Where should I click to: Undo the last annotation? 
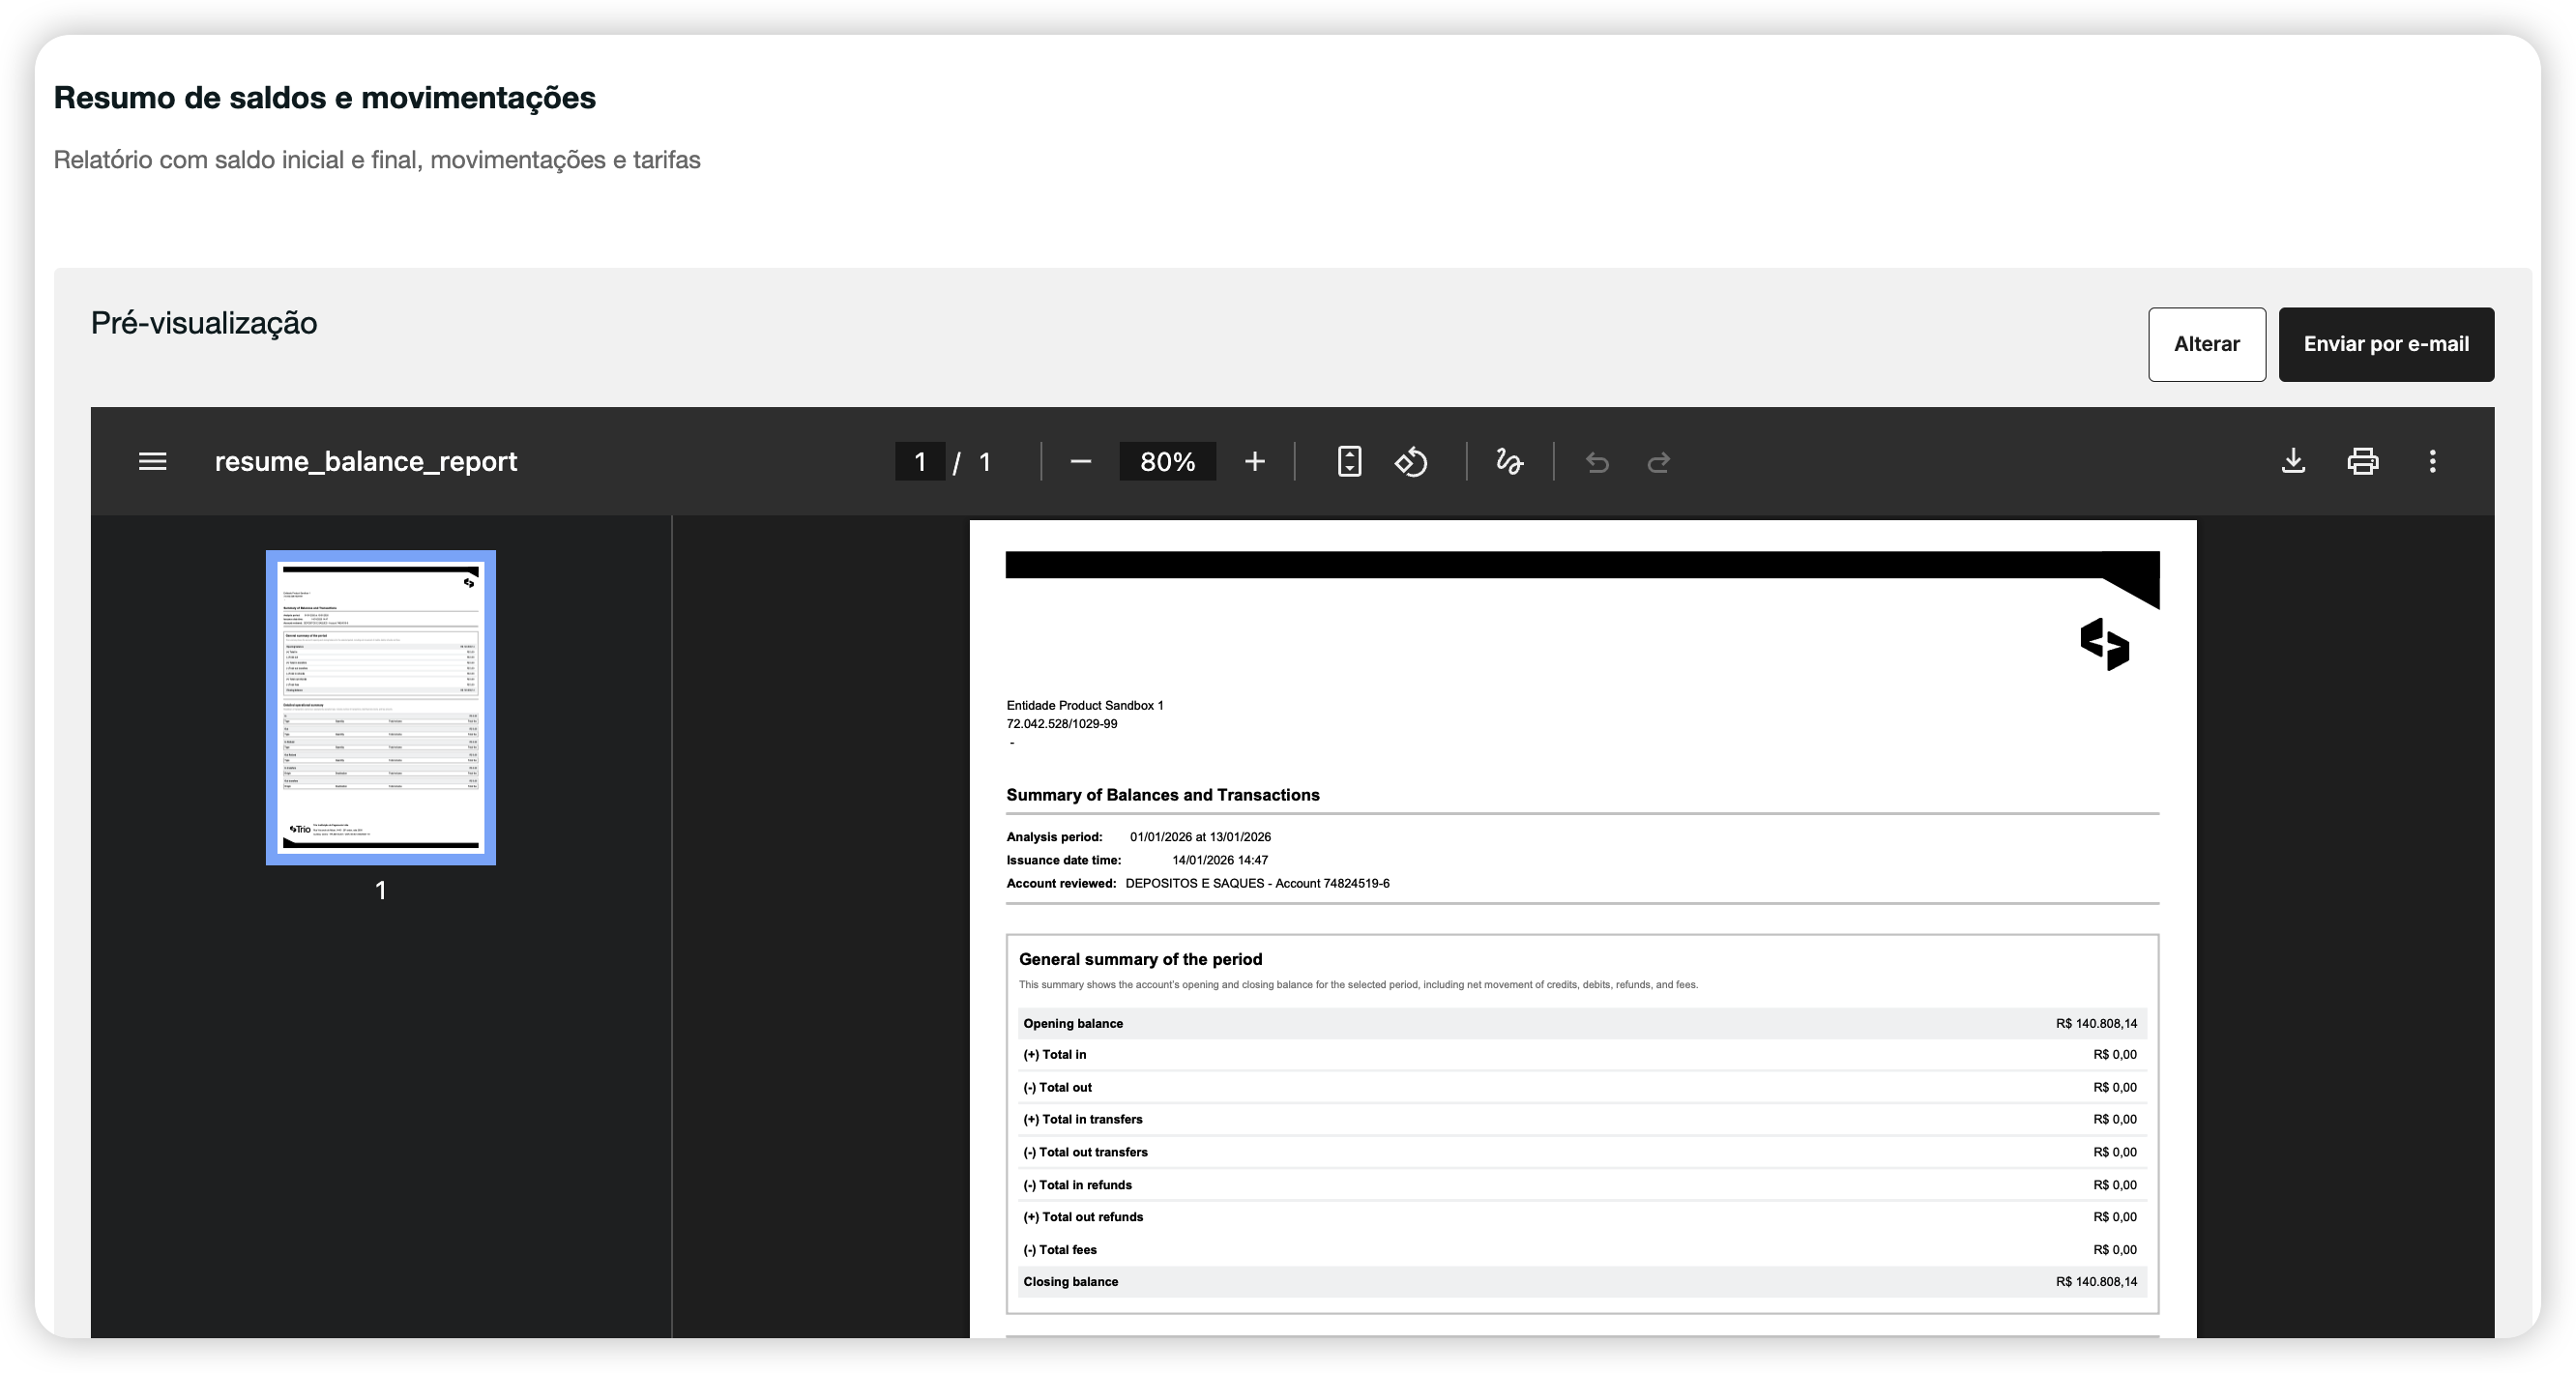pyautogui.click(x=1597, y=461)
